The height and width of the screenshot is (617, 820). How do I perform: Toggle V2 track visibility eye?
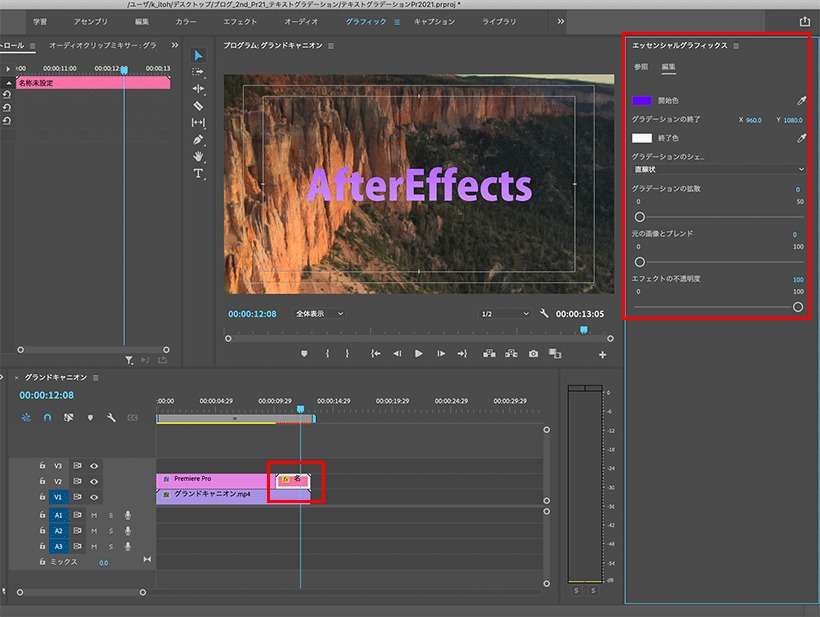coord(94,482)
